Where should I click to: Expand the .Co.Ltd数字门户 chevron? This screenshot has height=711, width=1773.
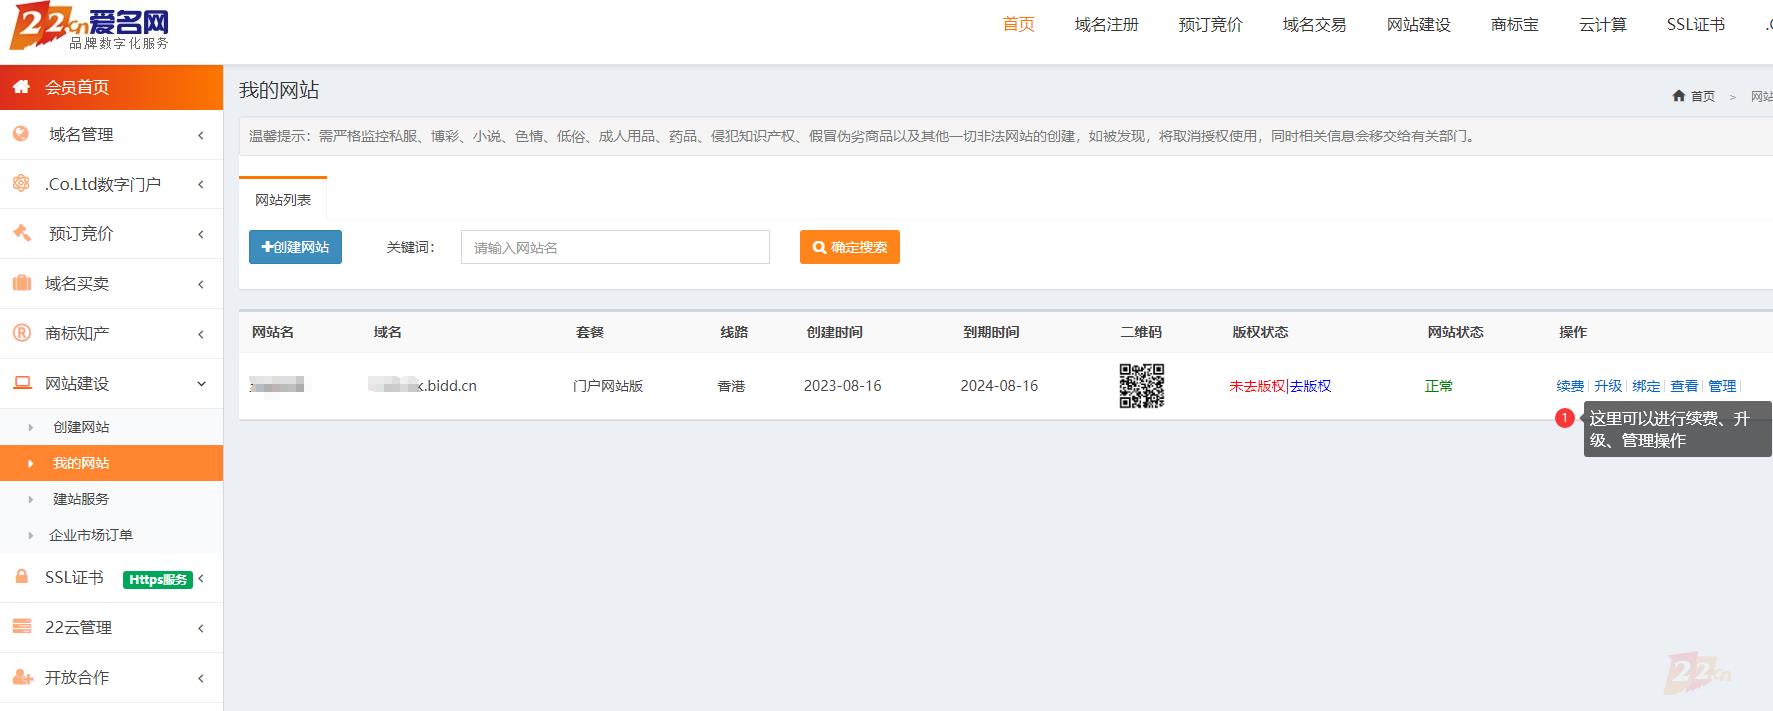(201, 184)
